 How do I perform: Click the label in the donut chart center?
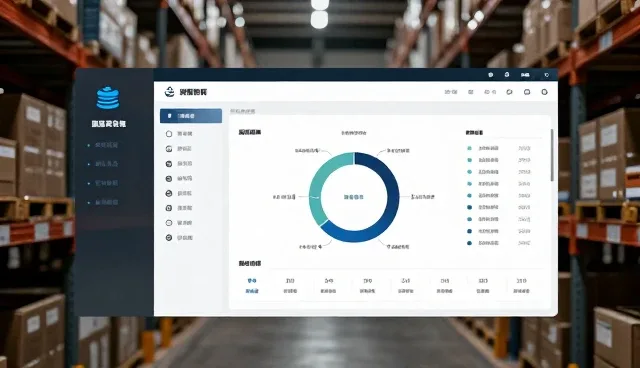pyautogui.click(x=353, y=197)
